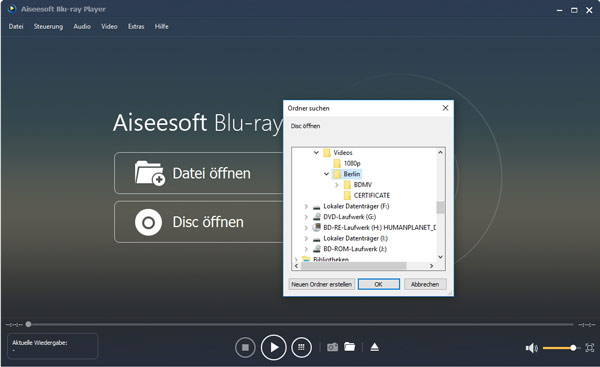600x367 pixels.
Task: Open the Audio menu
Action: (82, 26)
